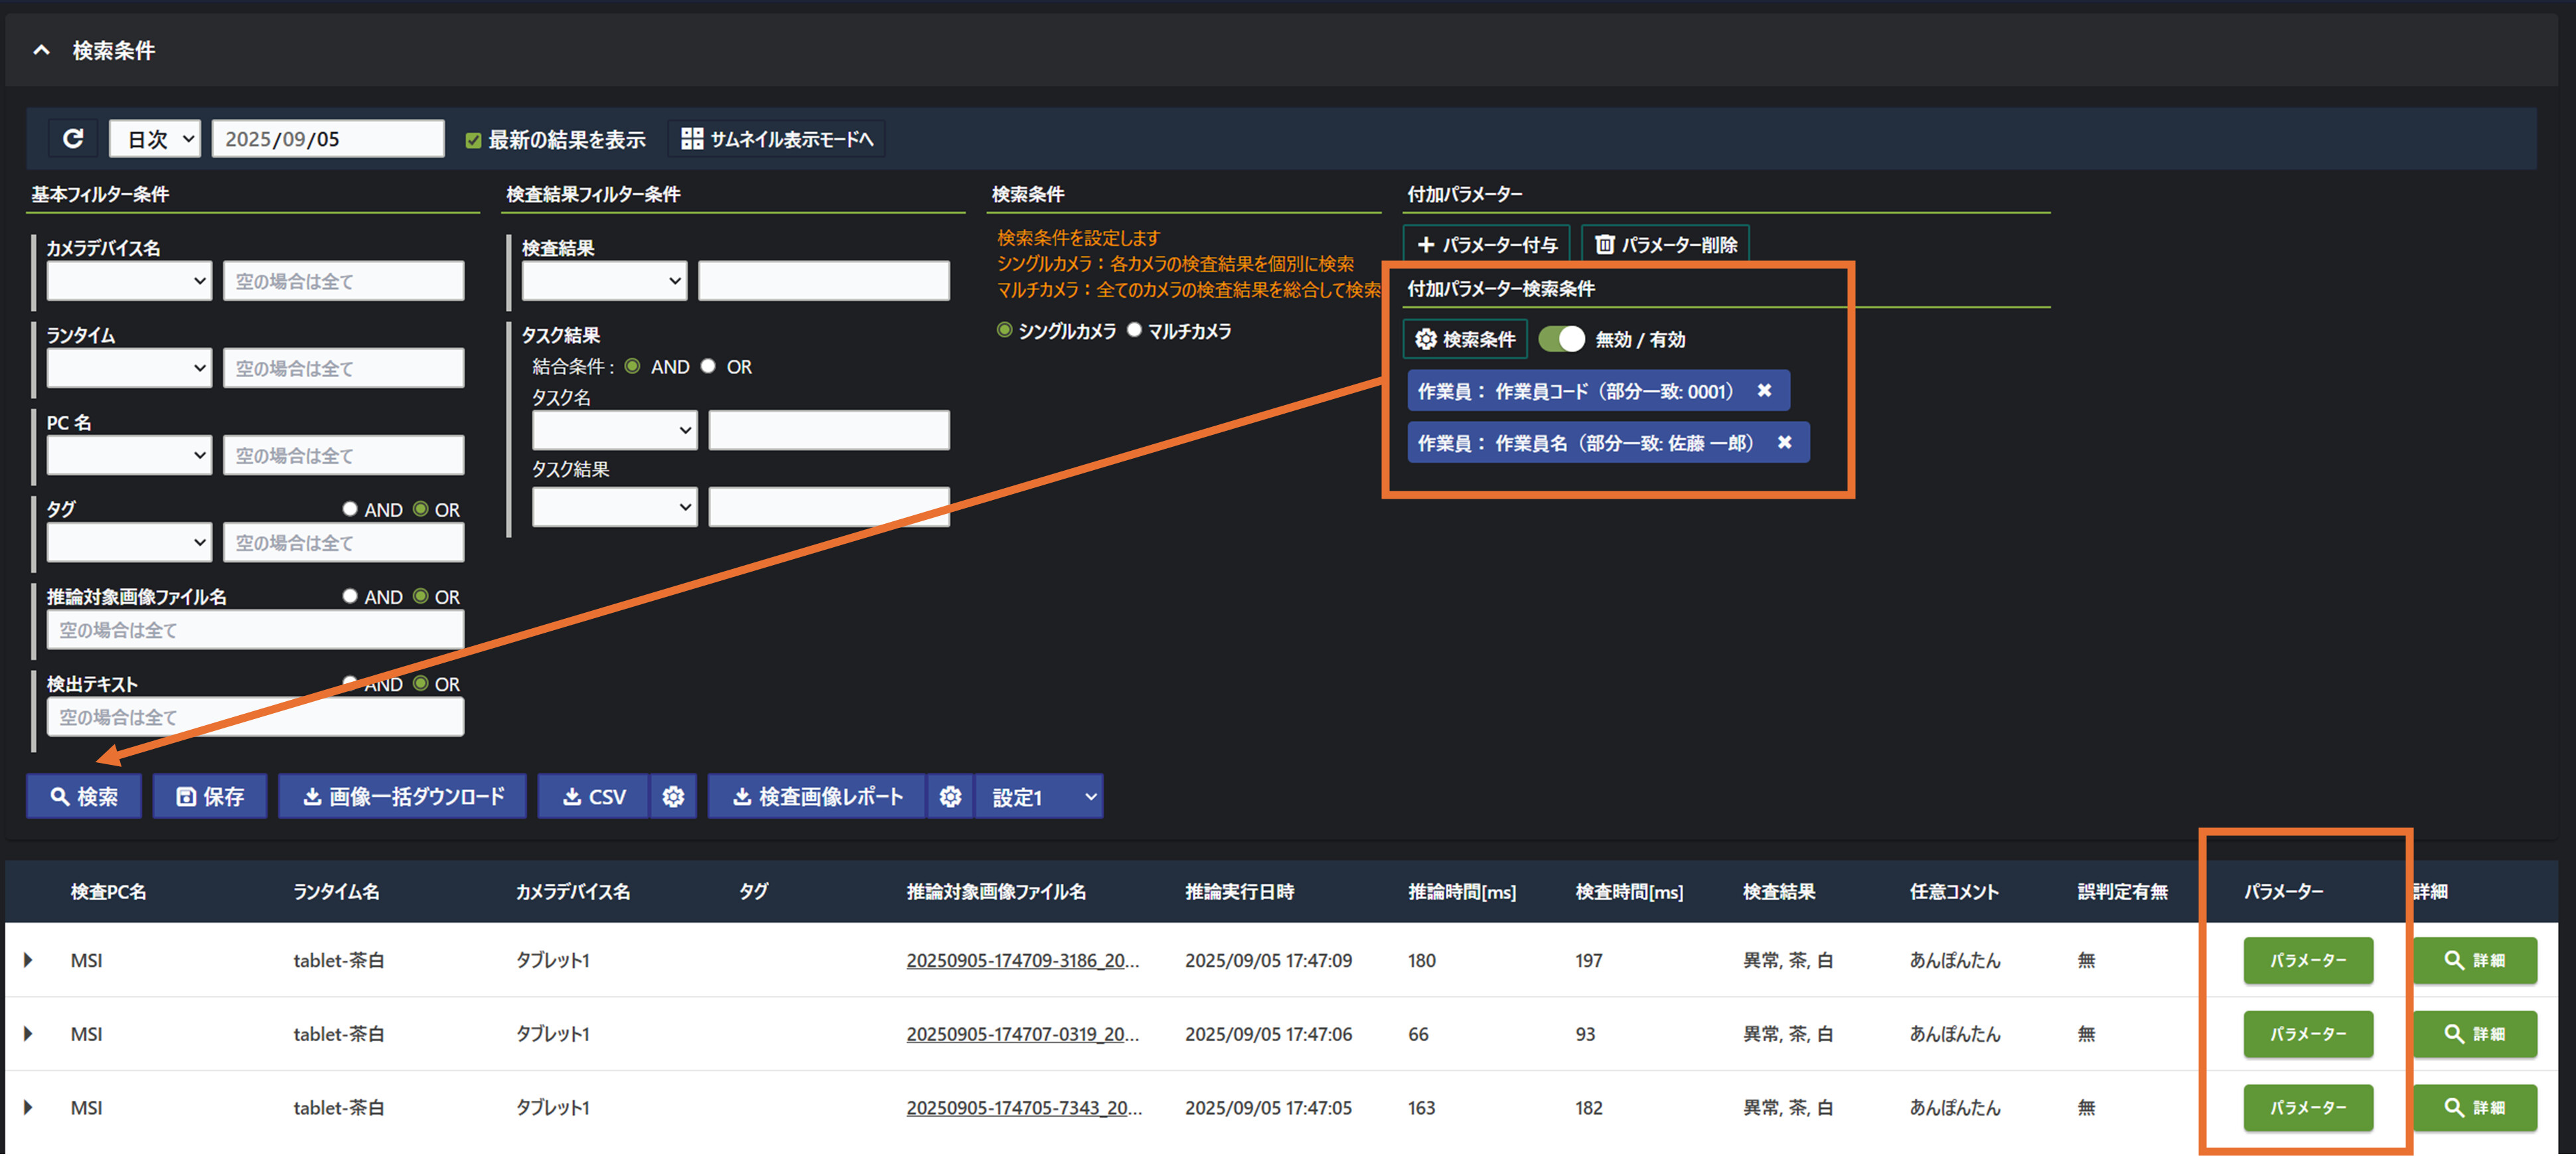This screenshot has height=1156, width=2576.
Task: Open inspection image report settings gear
Action: coord(950,797)
